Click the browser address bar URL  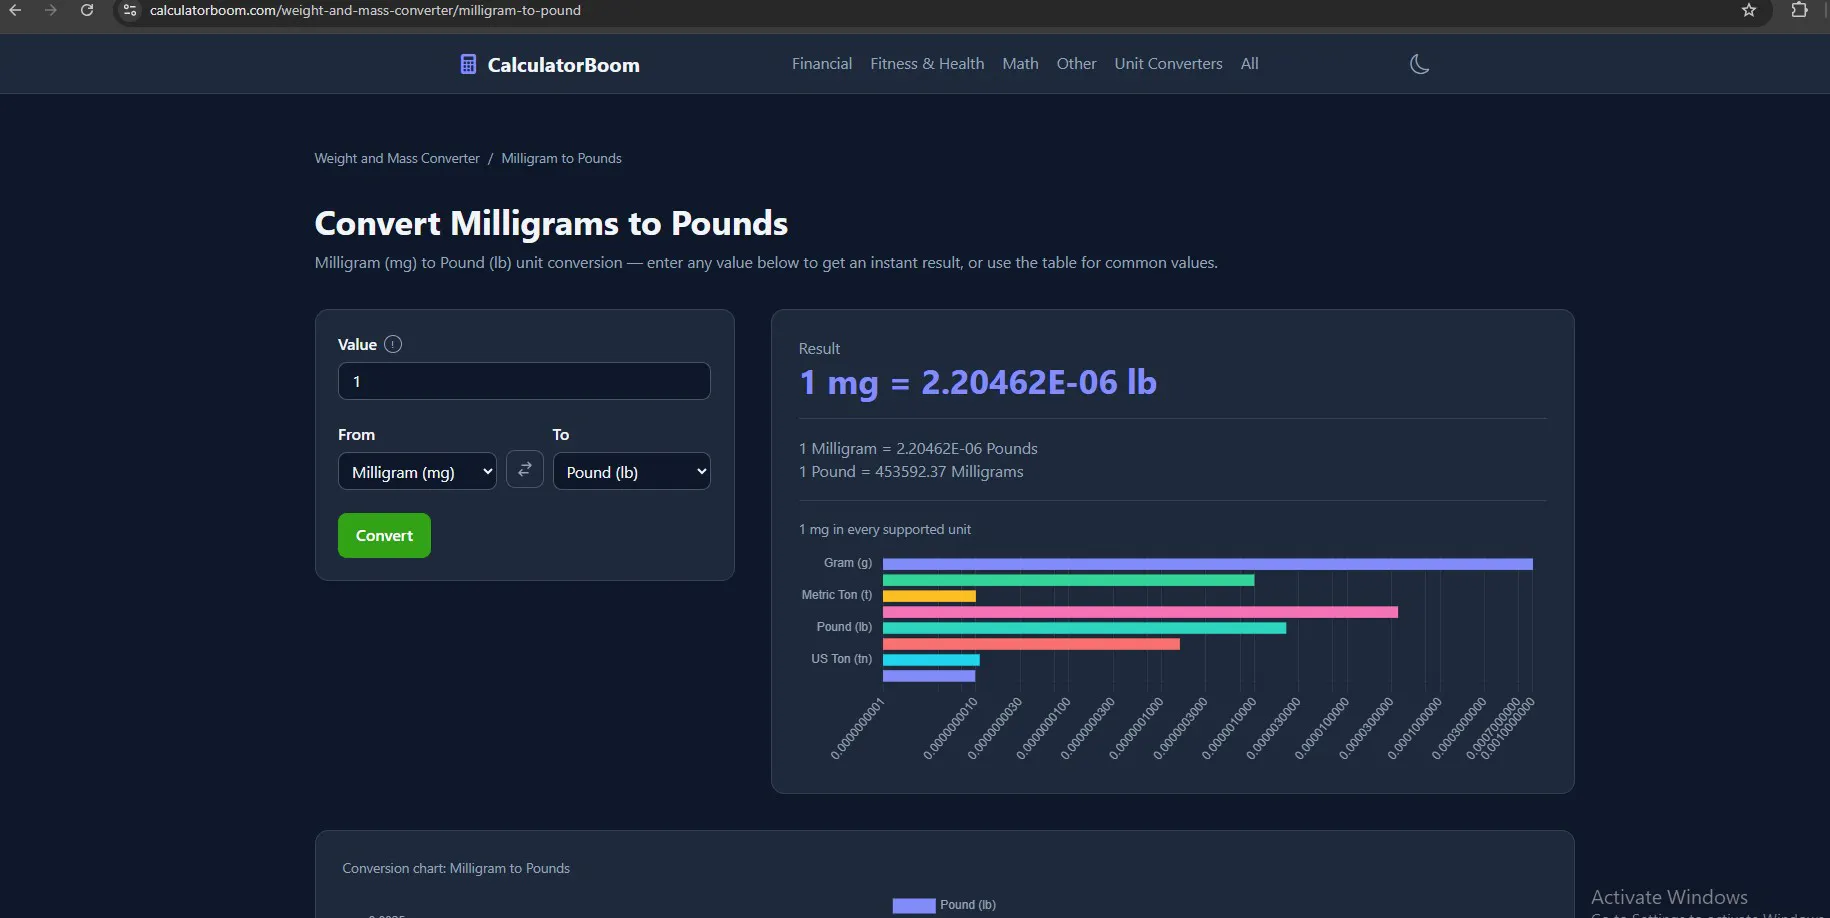365,10
